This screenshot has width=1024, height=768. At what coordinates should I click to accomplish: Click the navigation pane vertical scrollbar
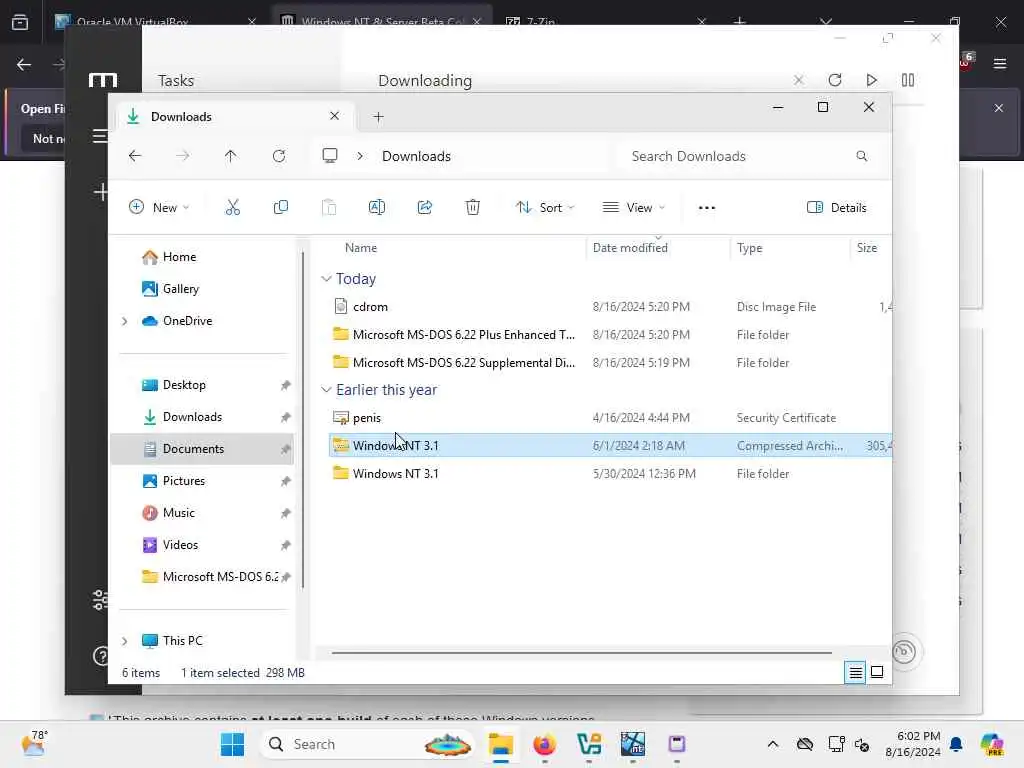(303, 418)
